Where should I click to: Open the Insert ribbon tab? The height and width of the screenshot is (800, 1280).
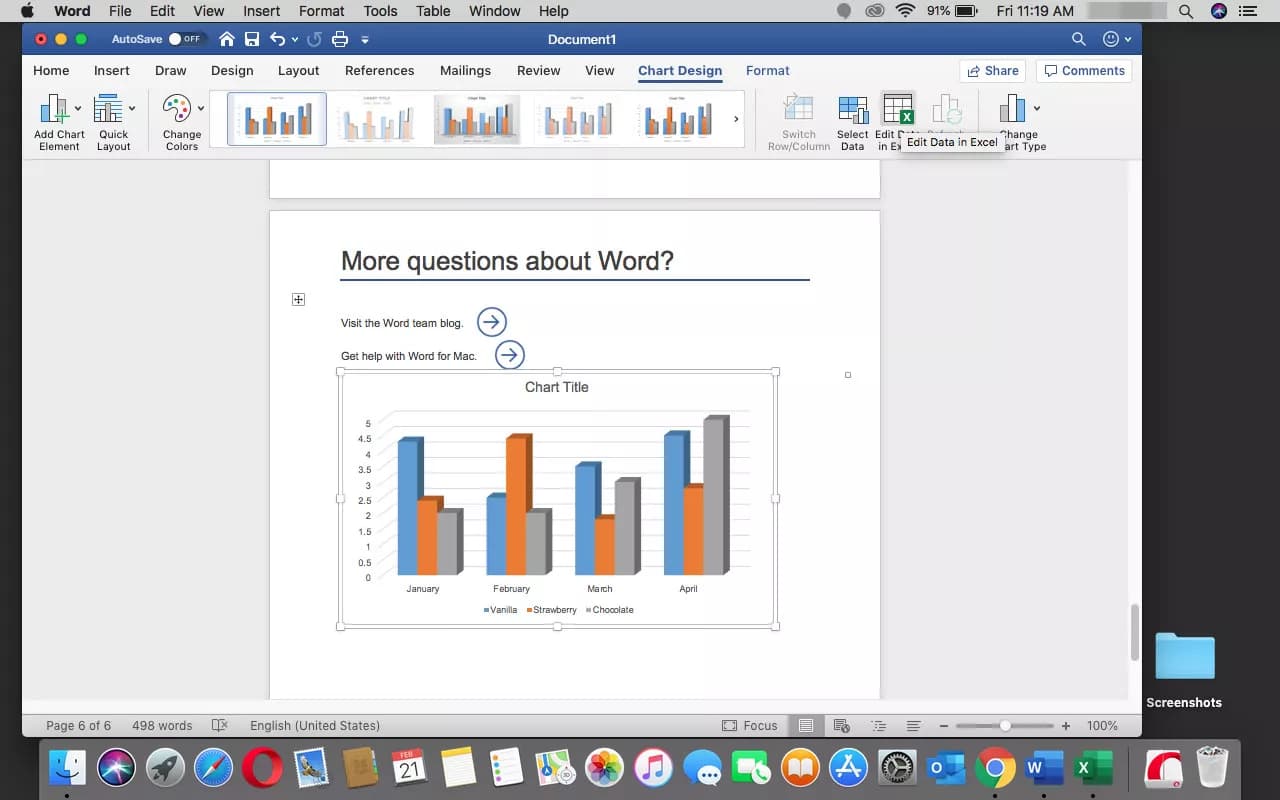pos(112,70)
